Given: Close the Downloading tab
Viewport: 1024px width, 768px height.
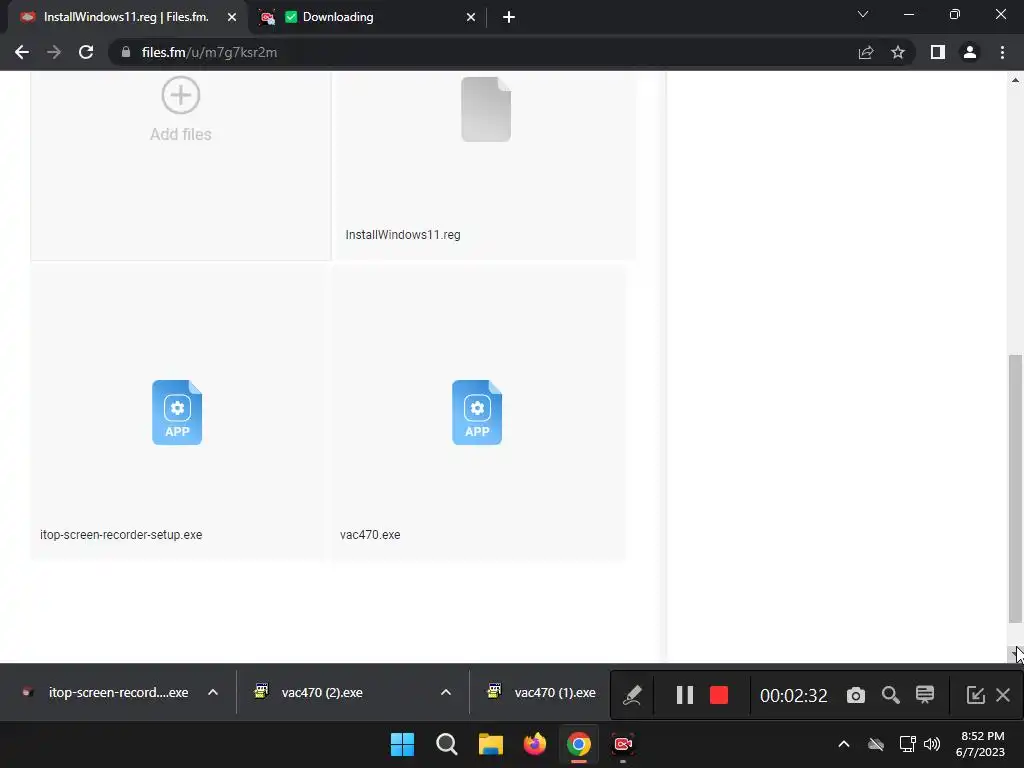Looking at the screenshot, I should point(471,18).
